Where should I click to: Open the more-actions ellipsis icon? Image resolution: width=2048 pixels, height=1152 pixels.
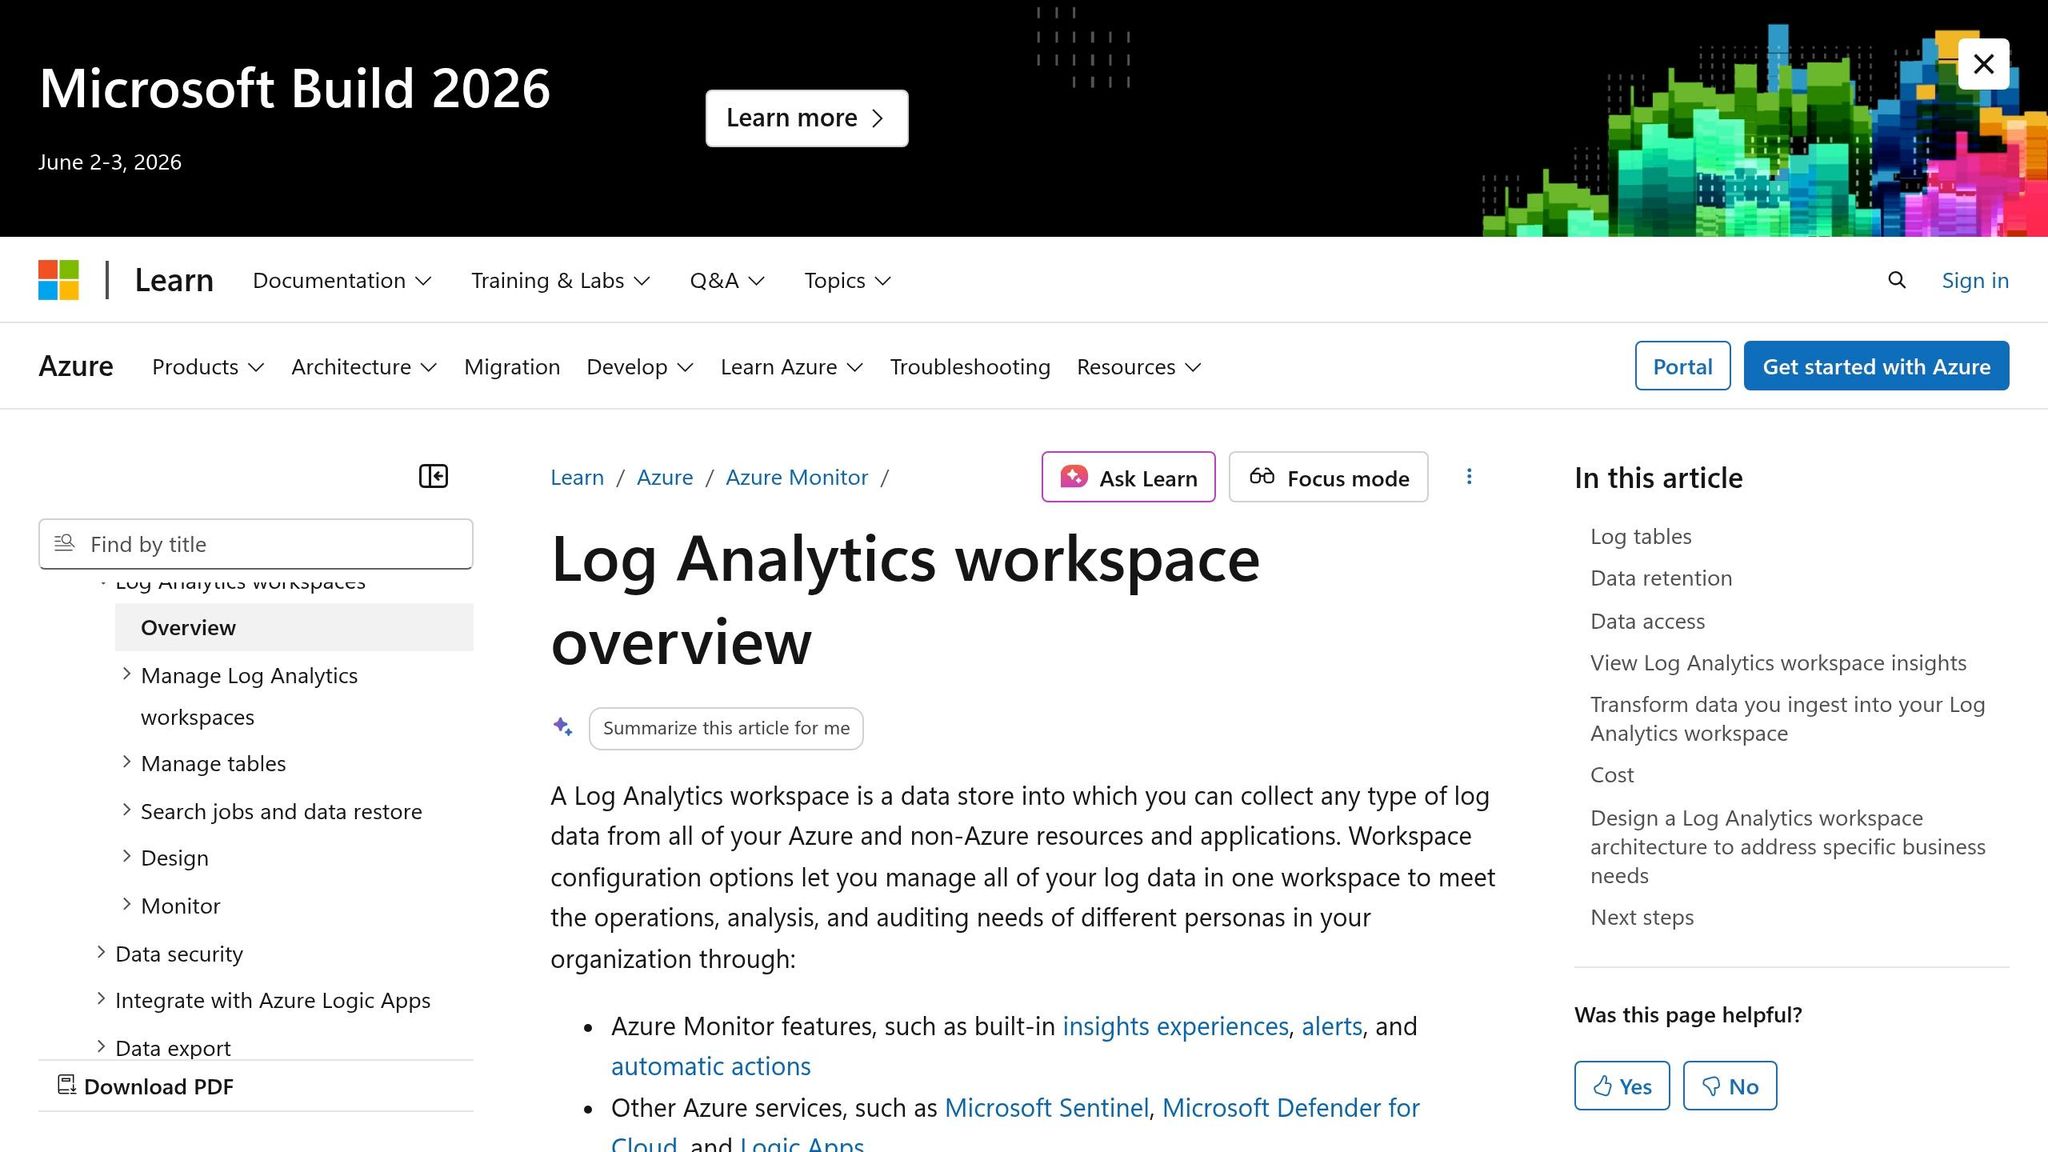[1469, 477]
